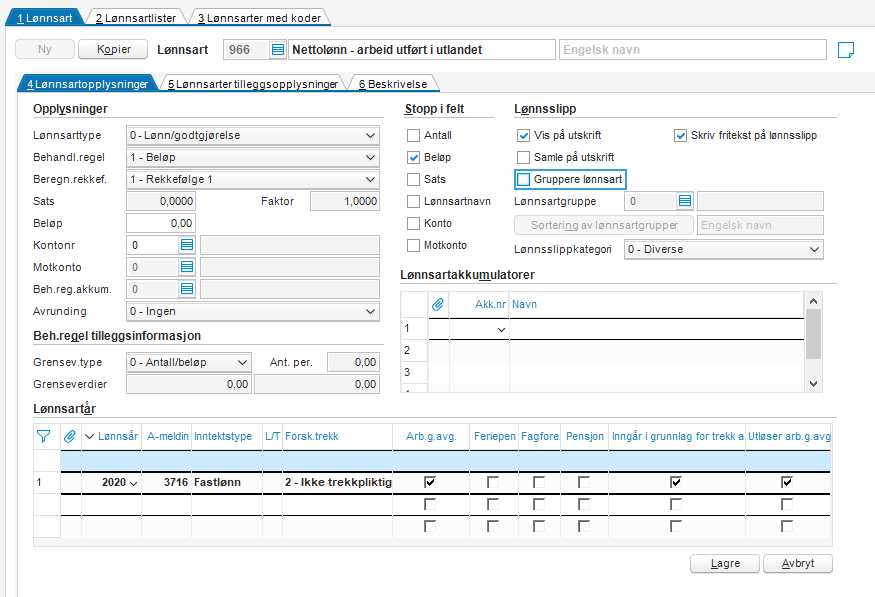
Task: Toggle Inngår i grunnlag checkbox in 2020 row
Action: click(676, 482)
